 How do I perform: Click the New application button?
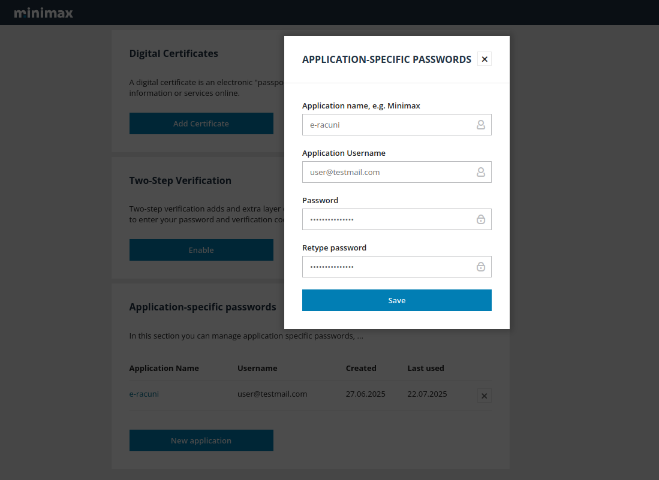point(201,440)
